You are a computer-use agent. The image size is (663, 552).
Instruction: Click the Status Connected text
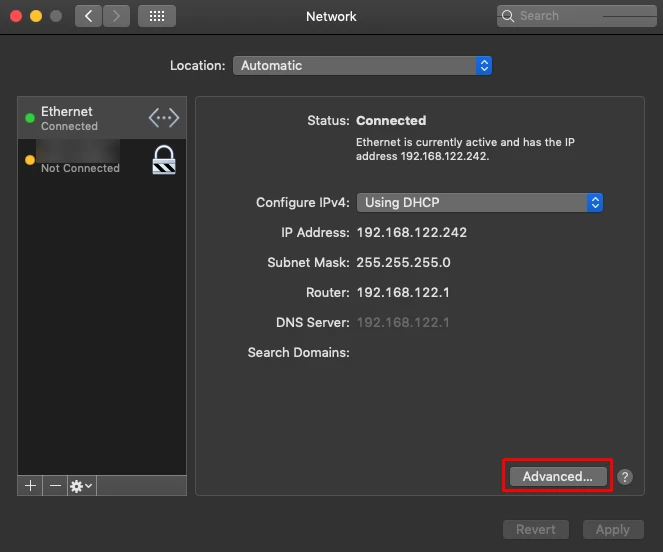[x=391, y=121]
